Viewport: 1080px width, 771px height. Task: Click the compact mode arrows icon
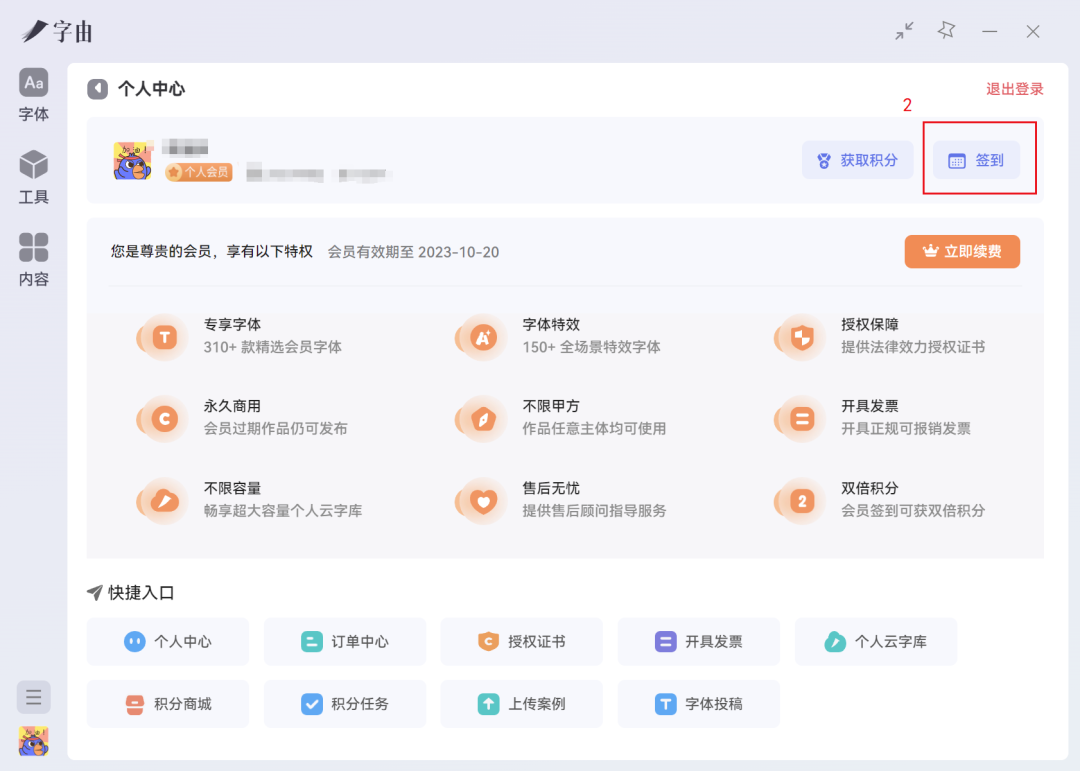904,31
